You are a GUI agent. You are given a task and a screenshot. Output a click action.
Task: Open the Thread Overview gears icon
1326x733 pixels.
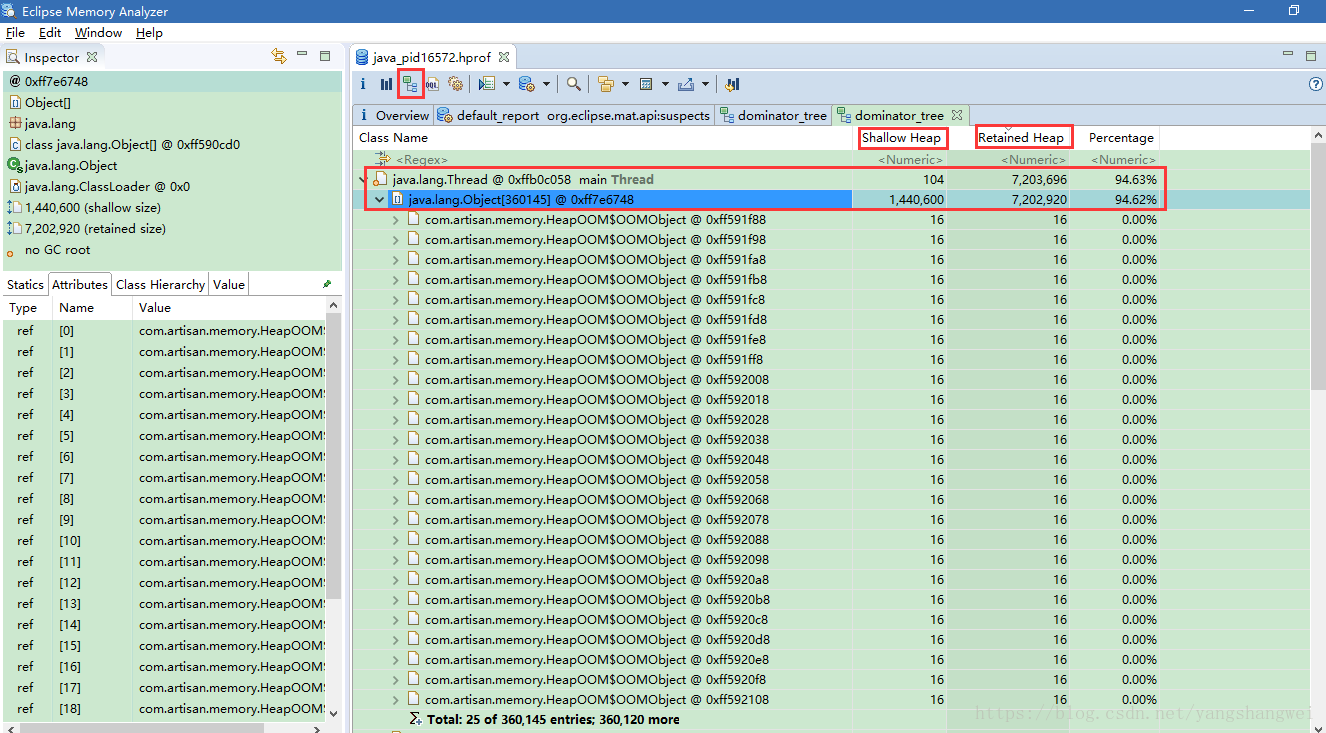(456, 85)
